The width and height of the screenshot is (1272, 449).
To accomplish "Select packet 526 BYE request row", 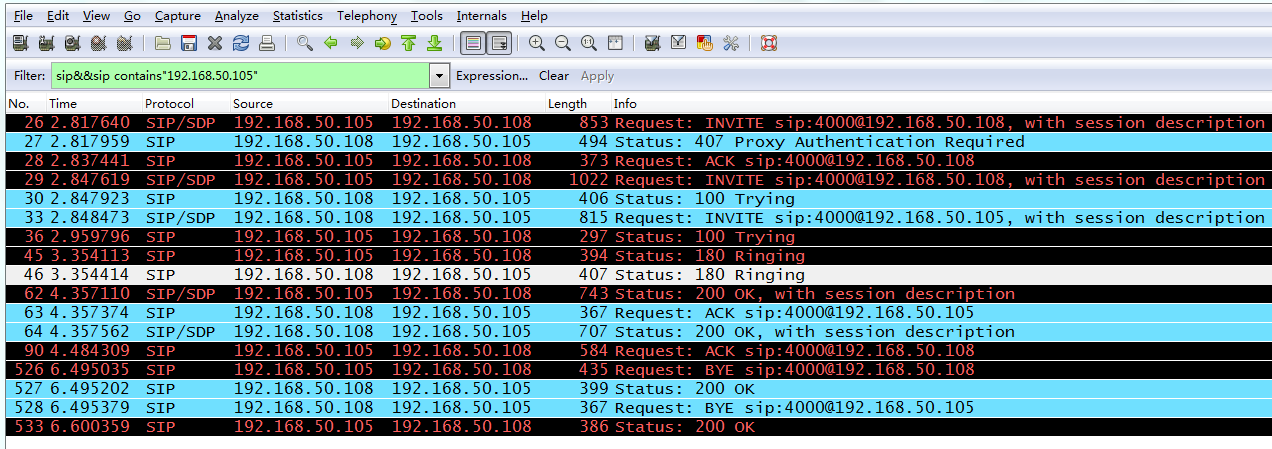I will point(637,370).
